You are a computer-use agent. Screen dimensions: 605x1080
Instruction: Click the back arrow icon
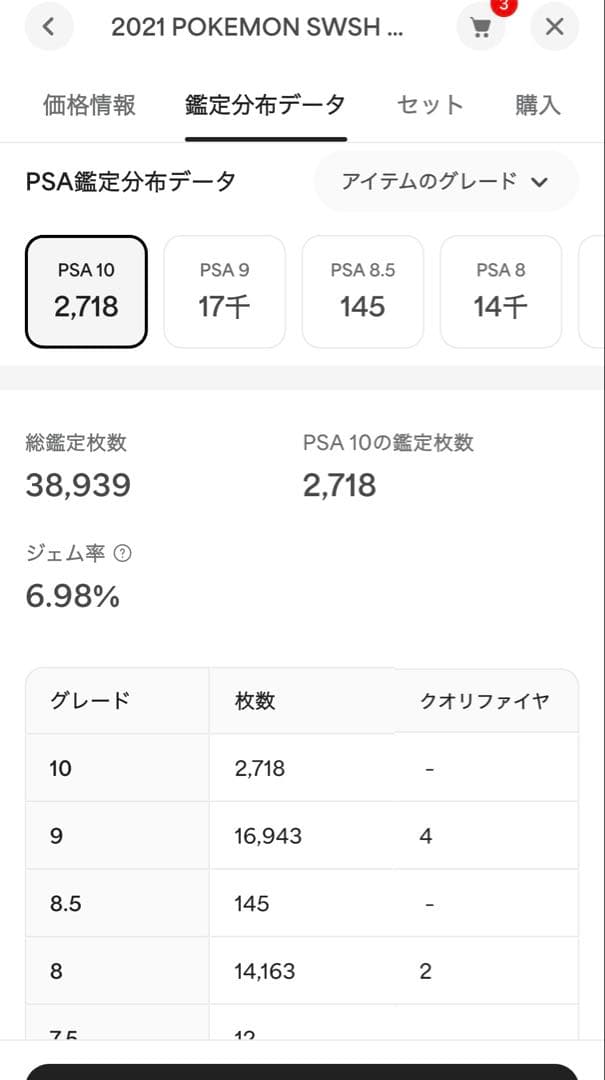48,27
